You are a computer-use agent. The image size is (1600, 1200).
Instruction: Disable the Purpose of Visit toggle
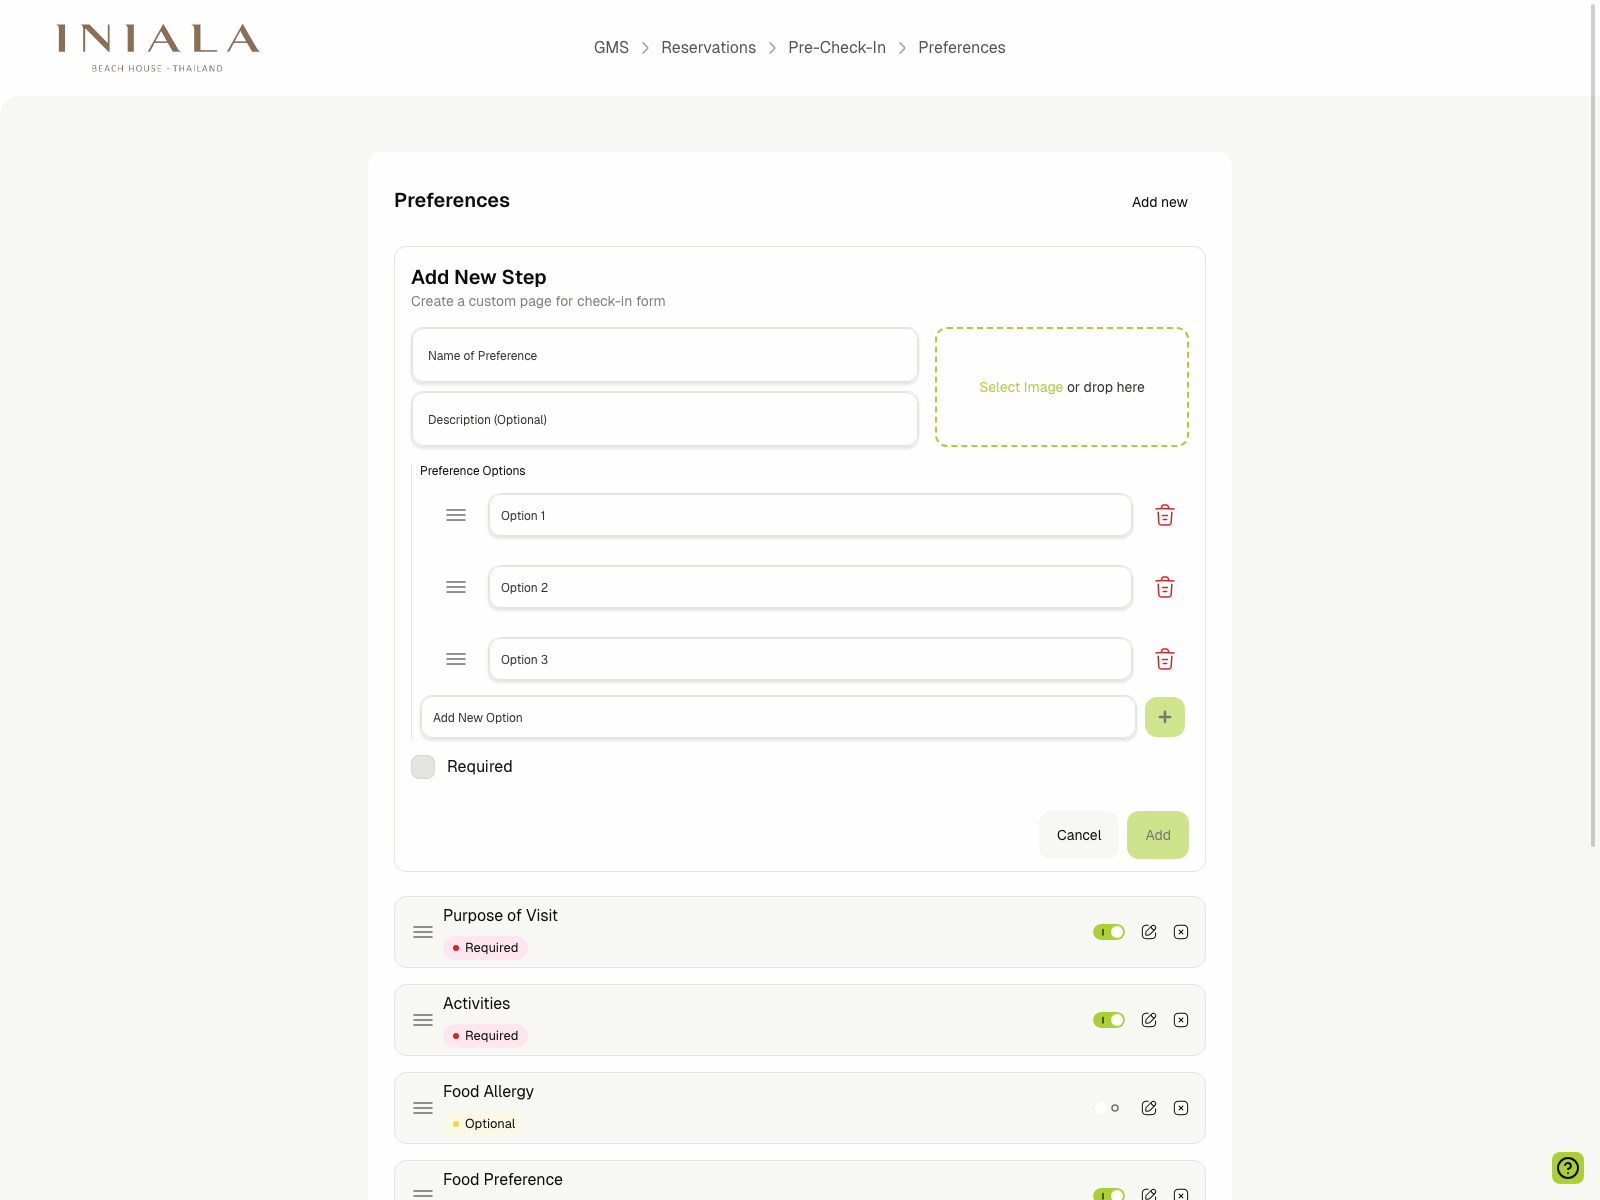pyautogui.click(x=1109, y=931)
